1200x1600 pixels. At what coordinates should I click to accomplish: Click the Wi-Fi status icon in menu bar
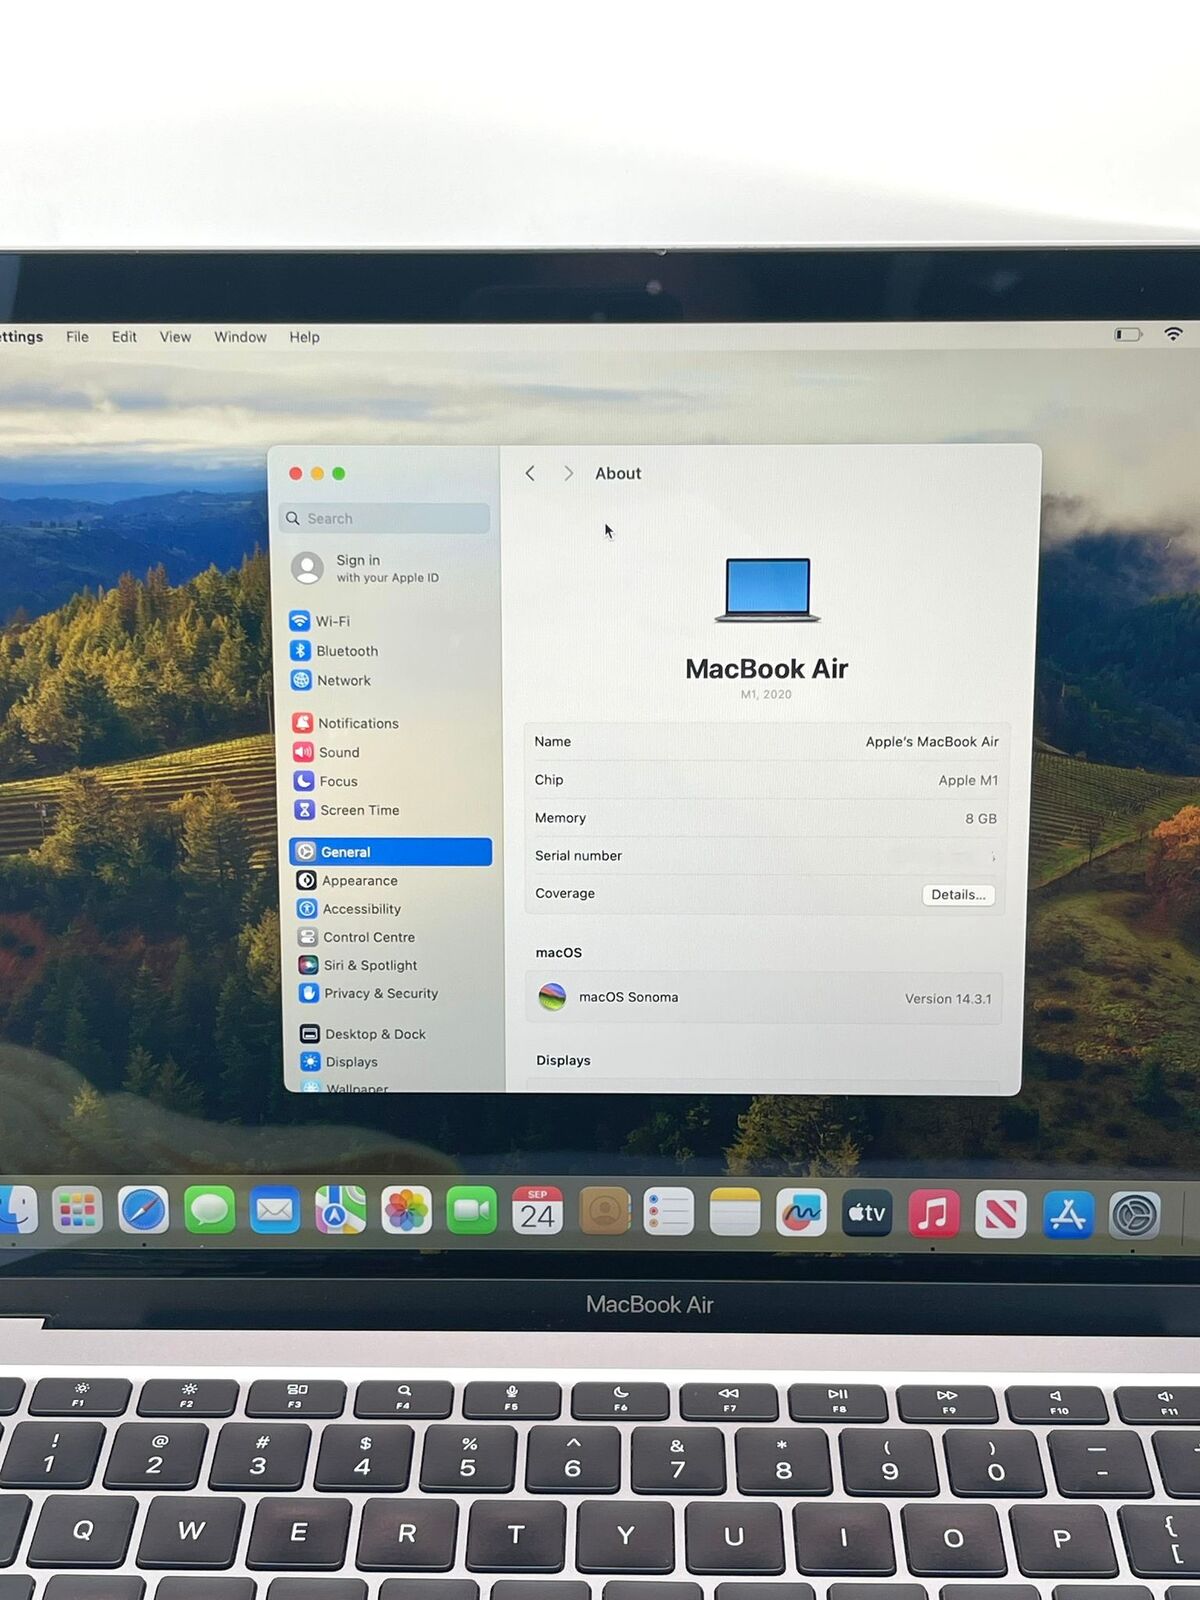point(1173,334)
